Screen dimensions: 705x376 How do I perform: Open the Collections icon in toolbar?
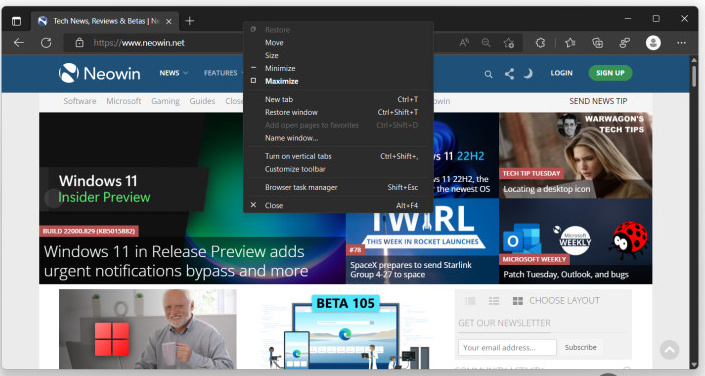597,43
